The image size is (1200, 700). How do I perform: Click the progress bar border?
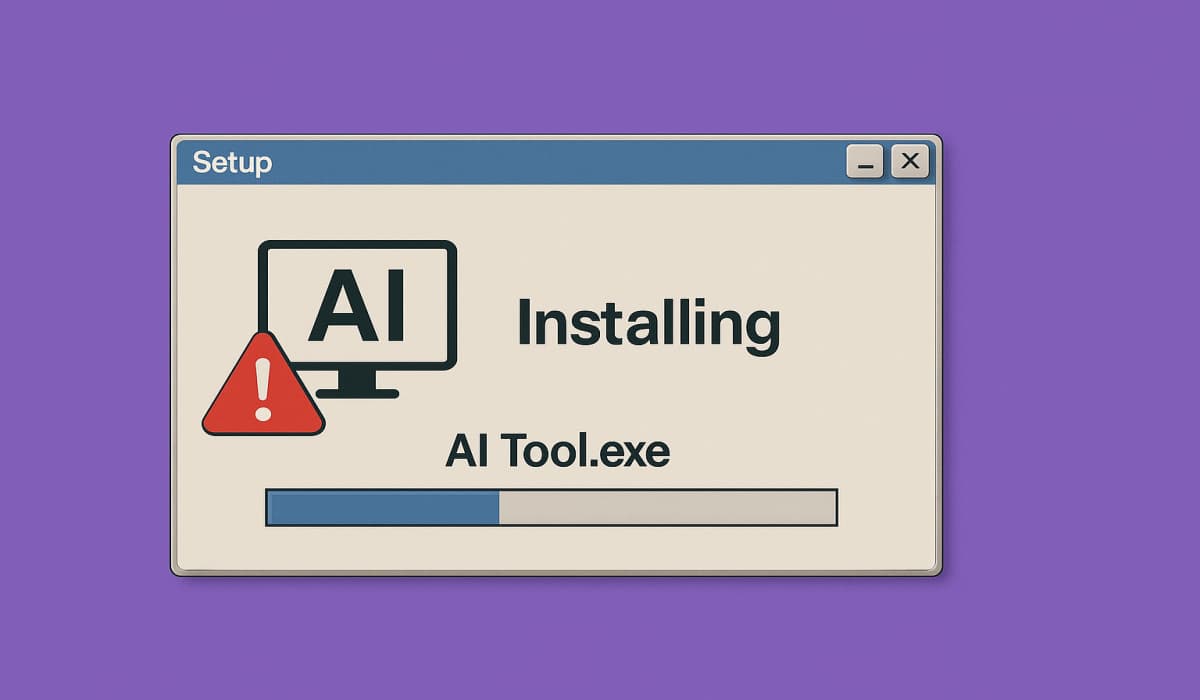tap(550, 490)
